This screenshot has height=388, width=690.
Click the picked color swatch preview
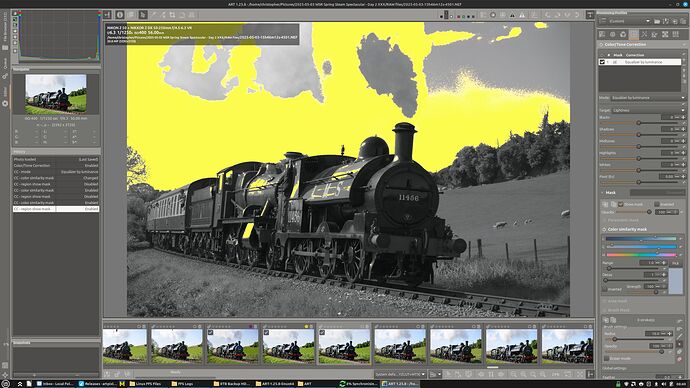pyautogui.click(x=675, y=282)
